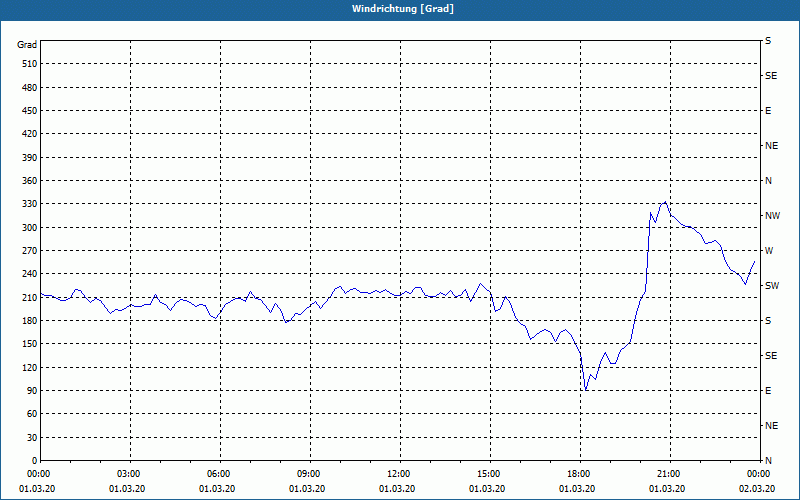800x500 pixels.
Task: Click the 18:00 time axis label
Action: 581,474
